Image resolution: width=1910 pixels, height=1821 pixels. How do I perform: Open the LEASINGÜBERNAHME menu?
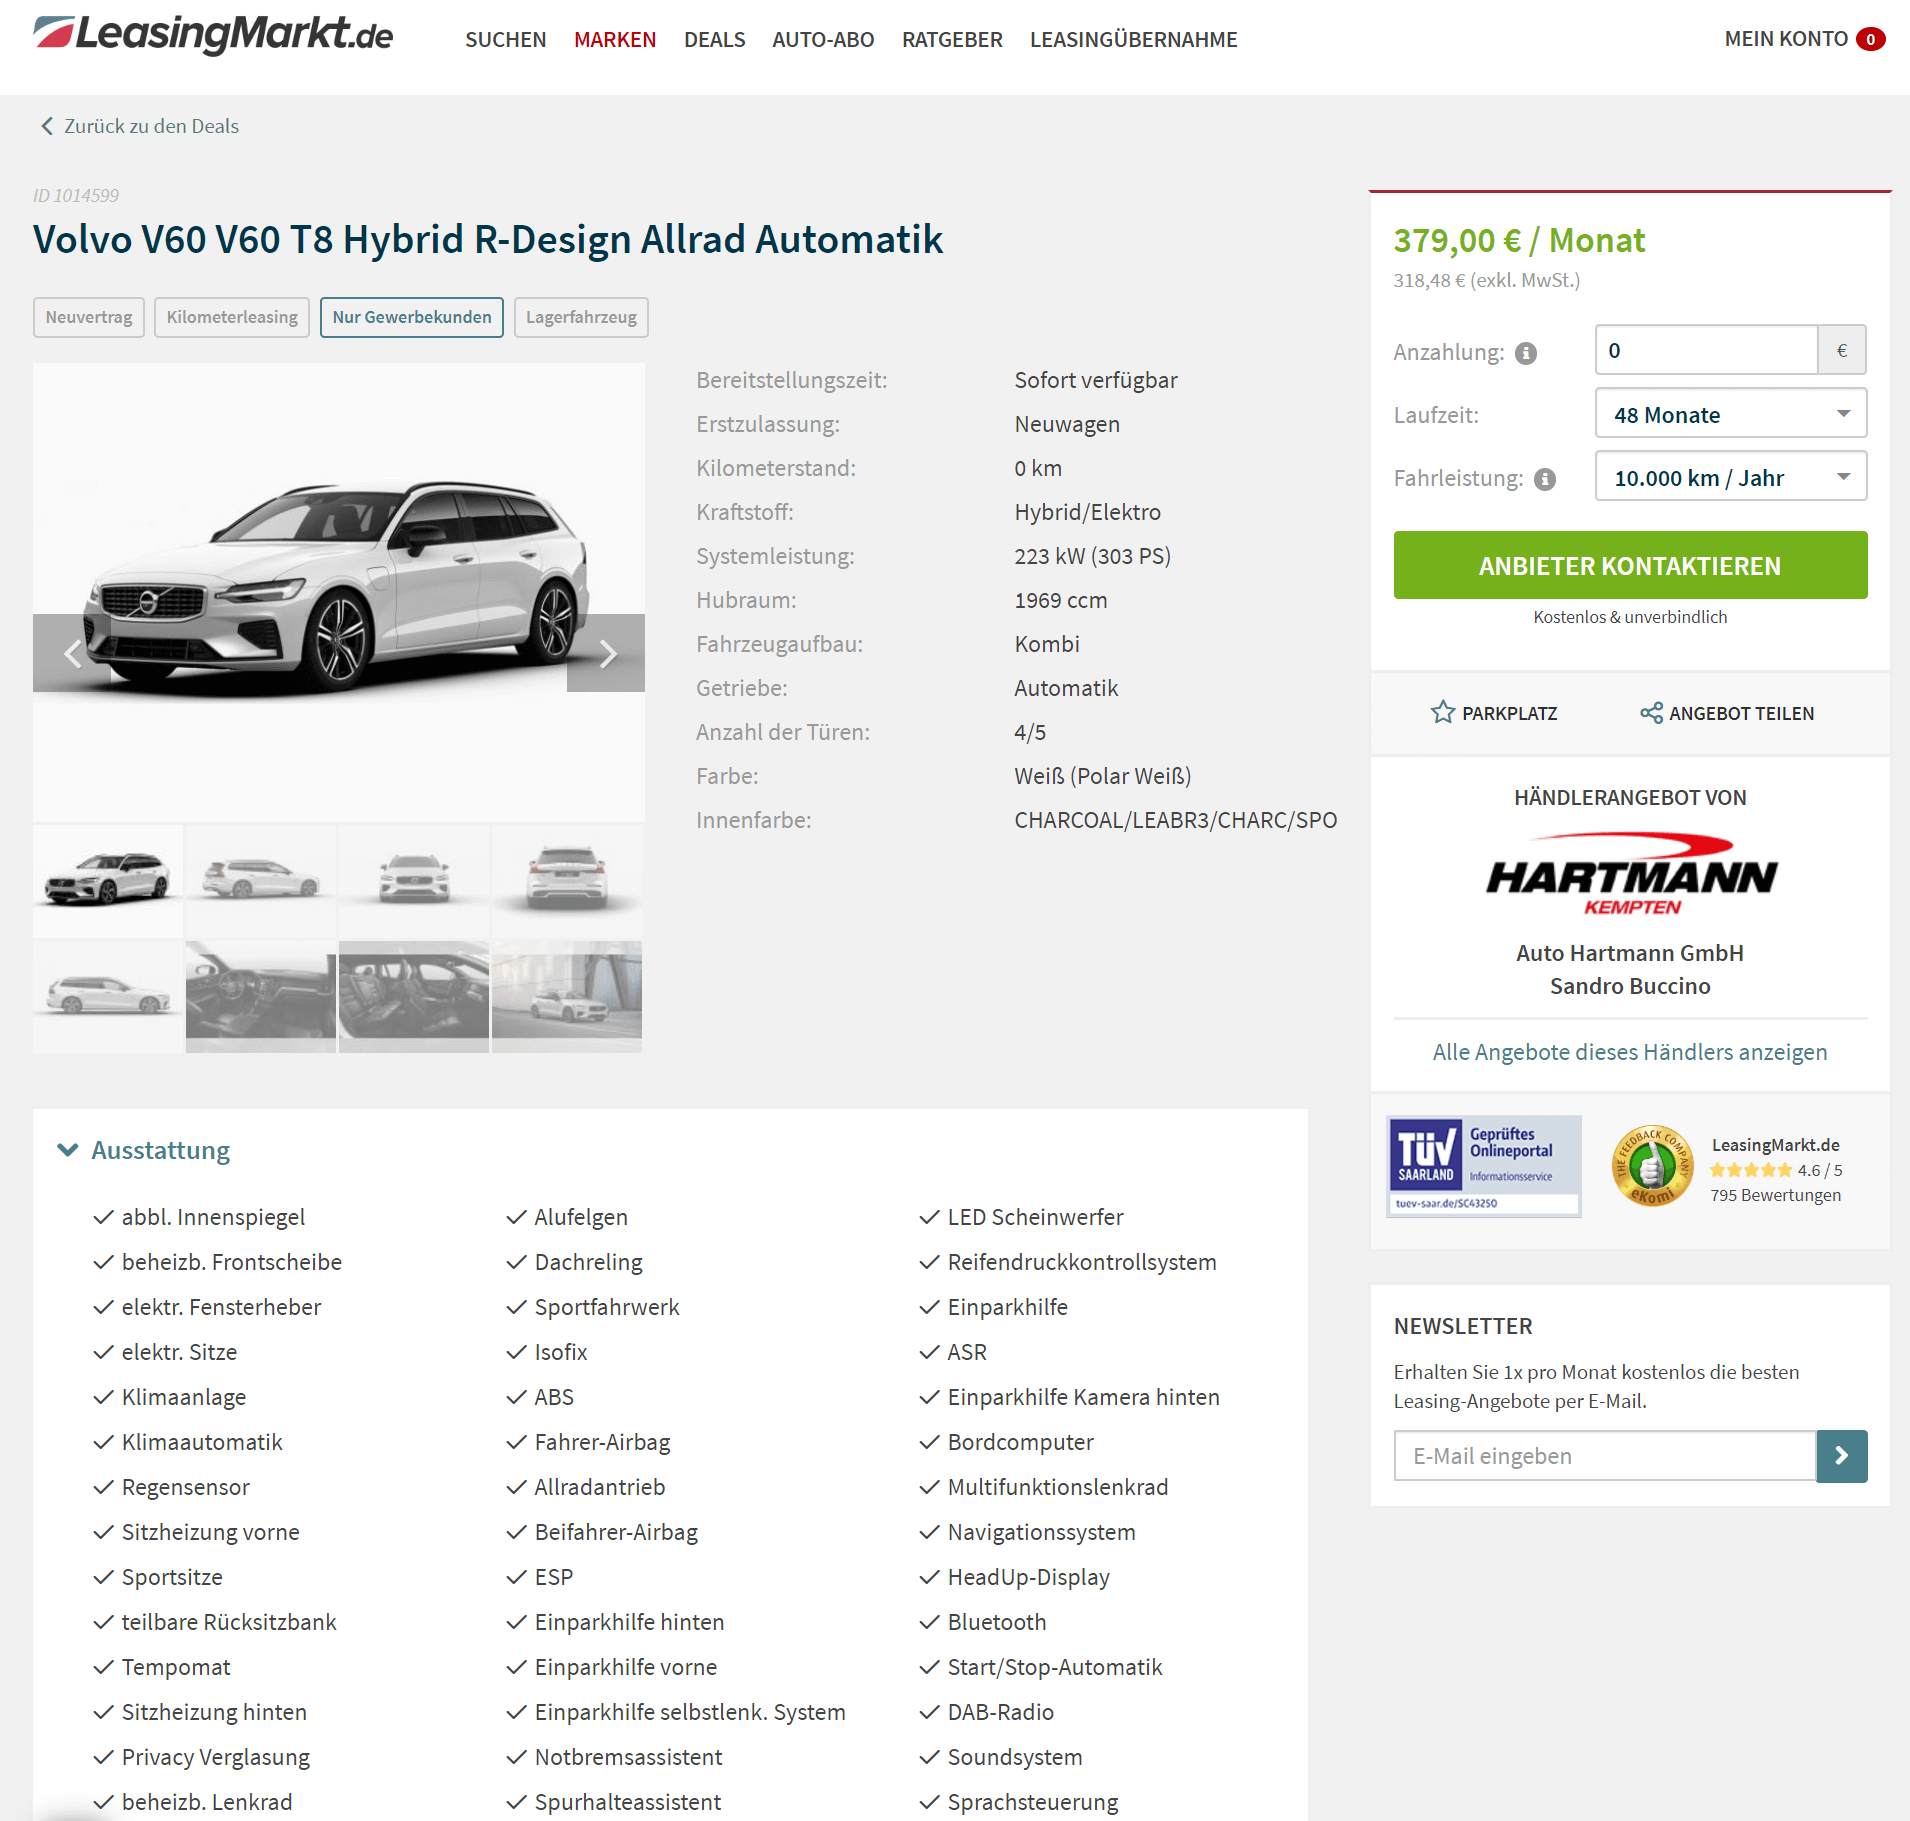point(1133,39)
